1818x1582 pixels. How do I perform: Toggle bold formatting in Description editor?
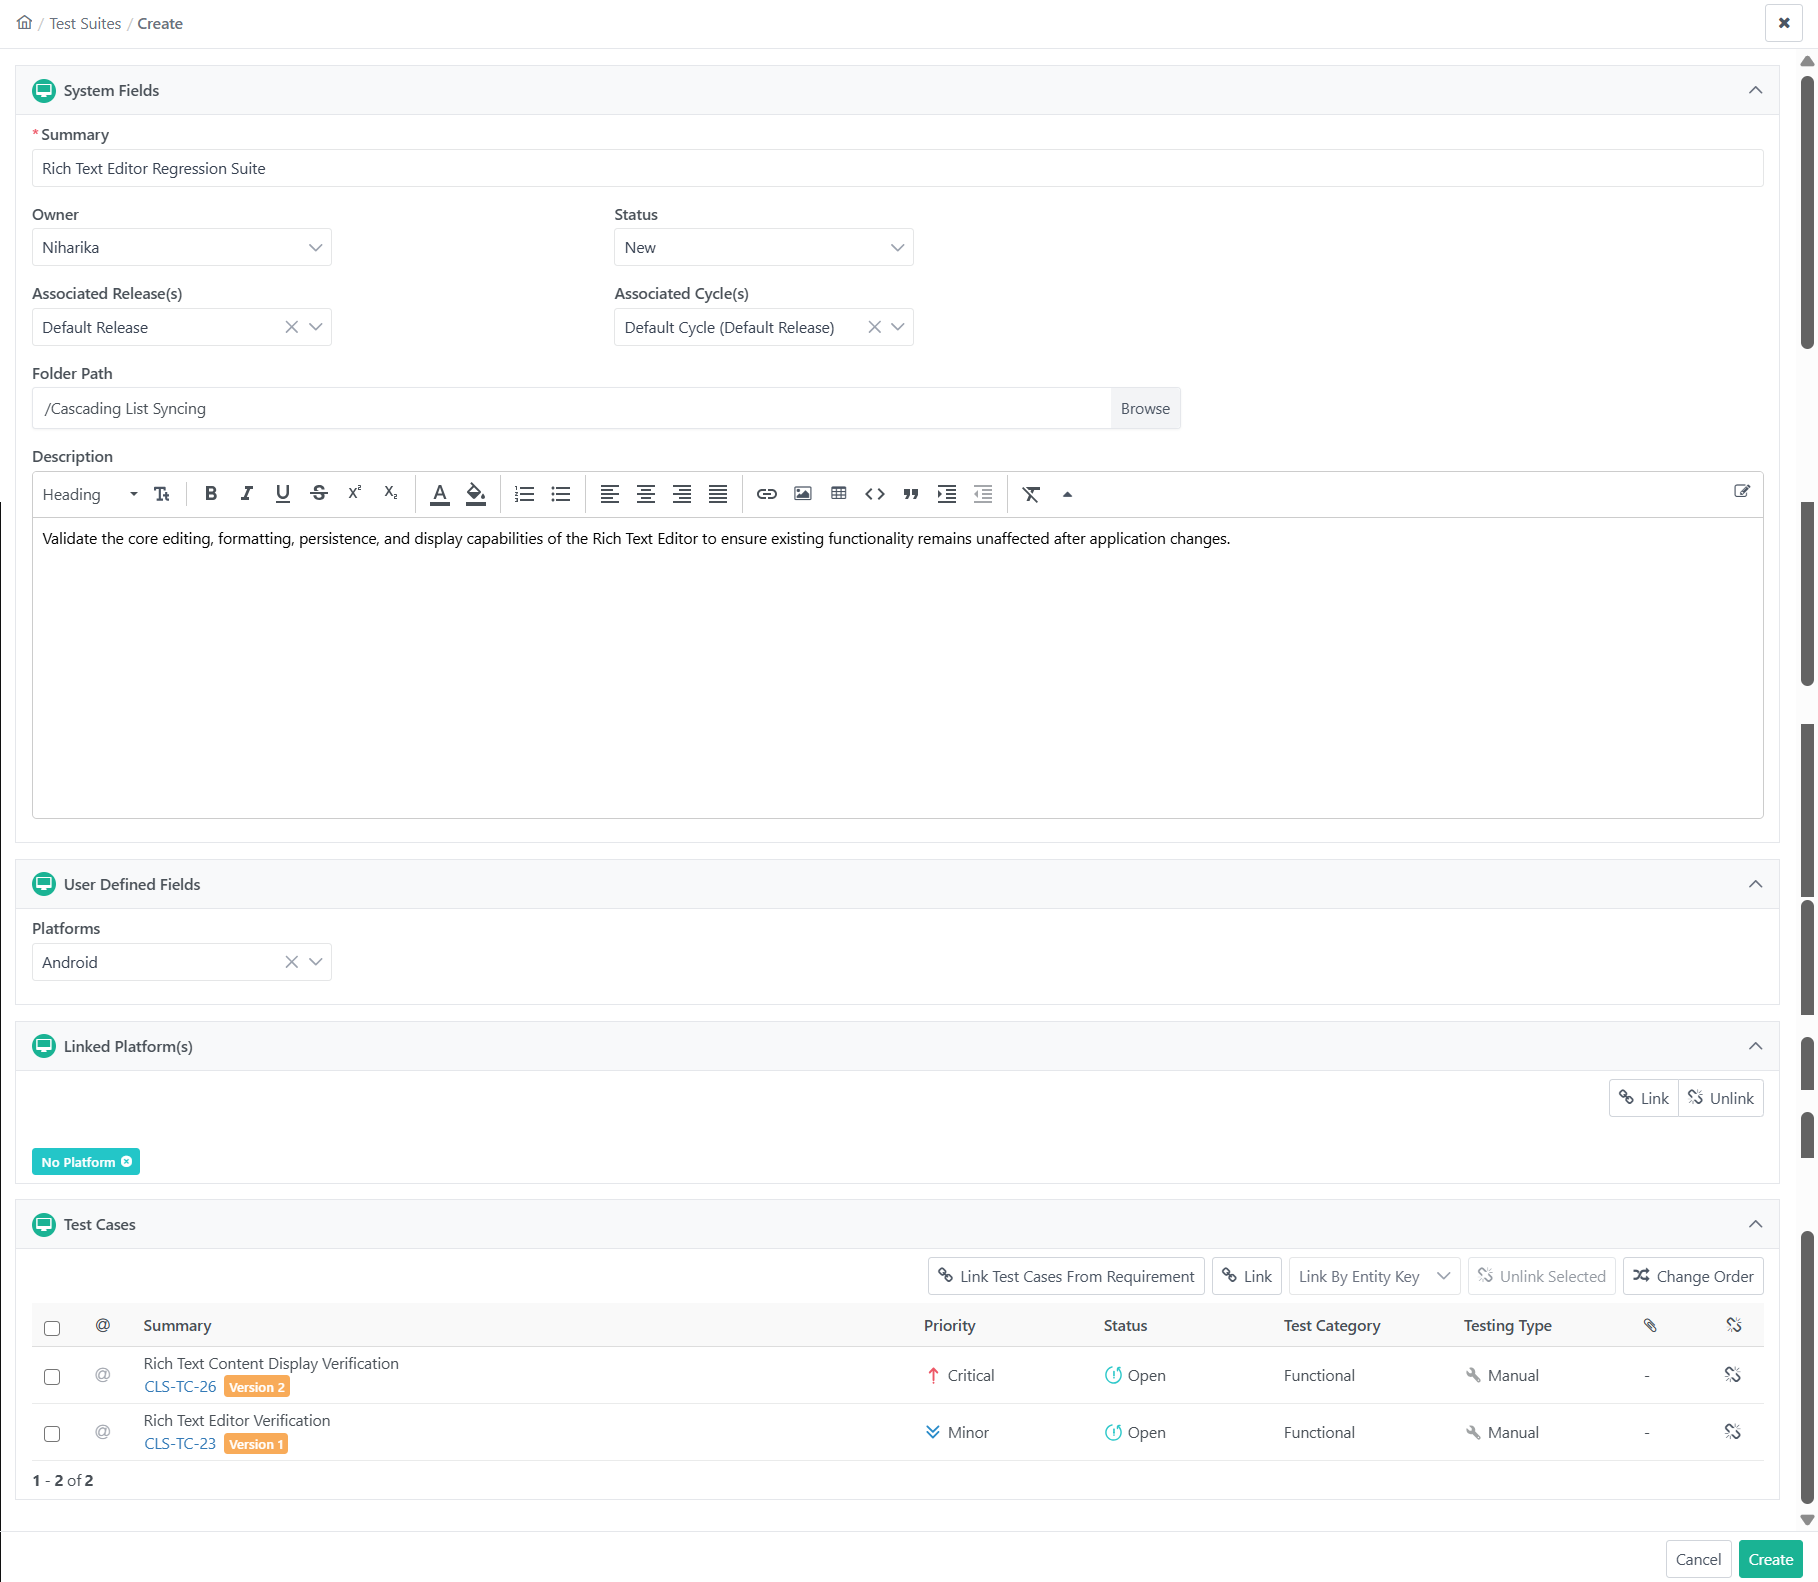pos(211,493)
